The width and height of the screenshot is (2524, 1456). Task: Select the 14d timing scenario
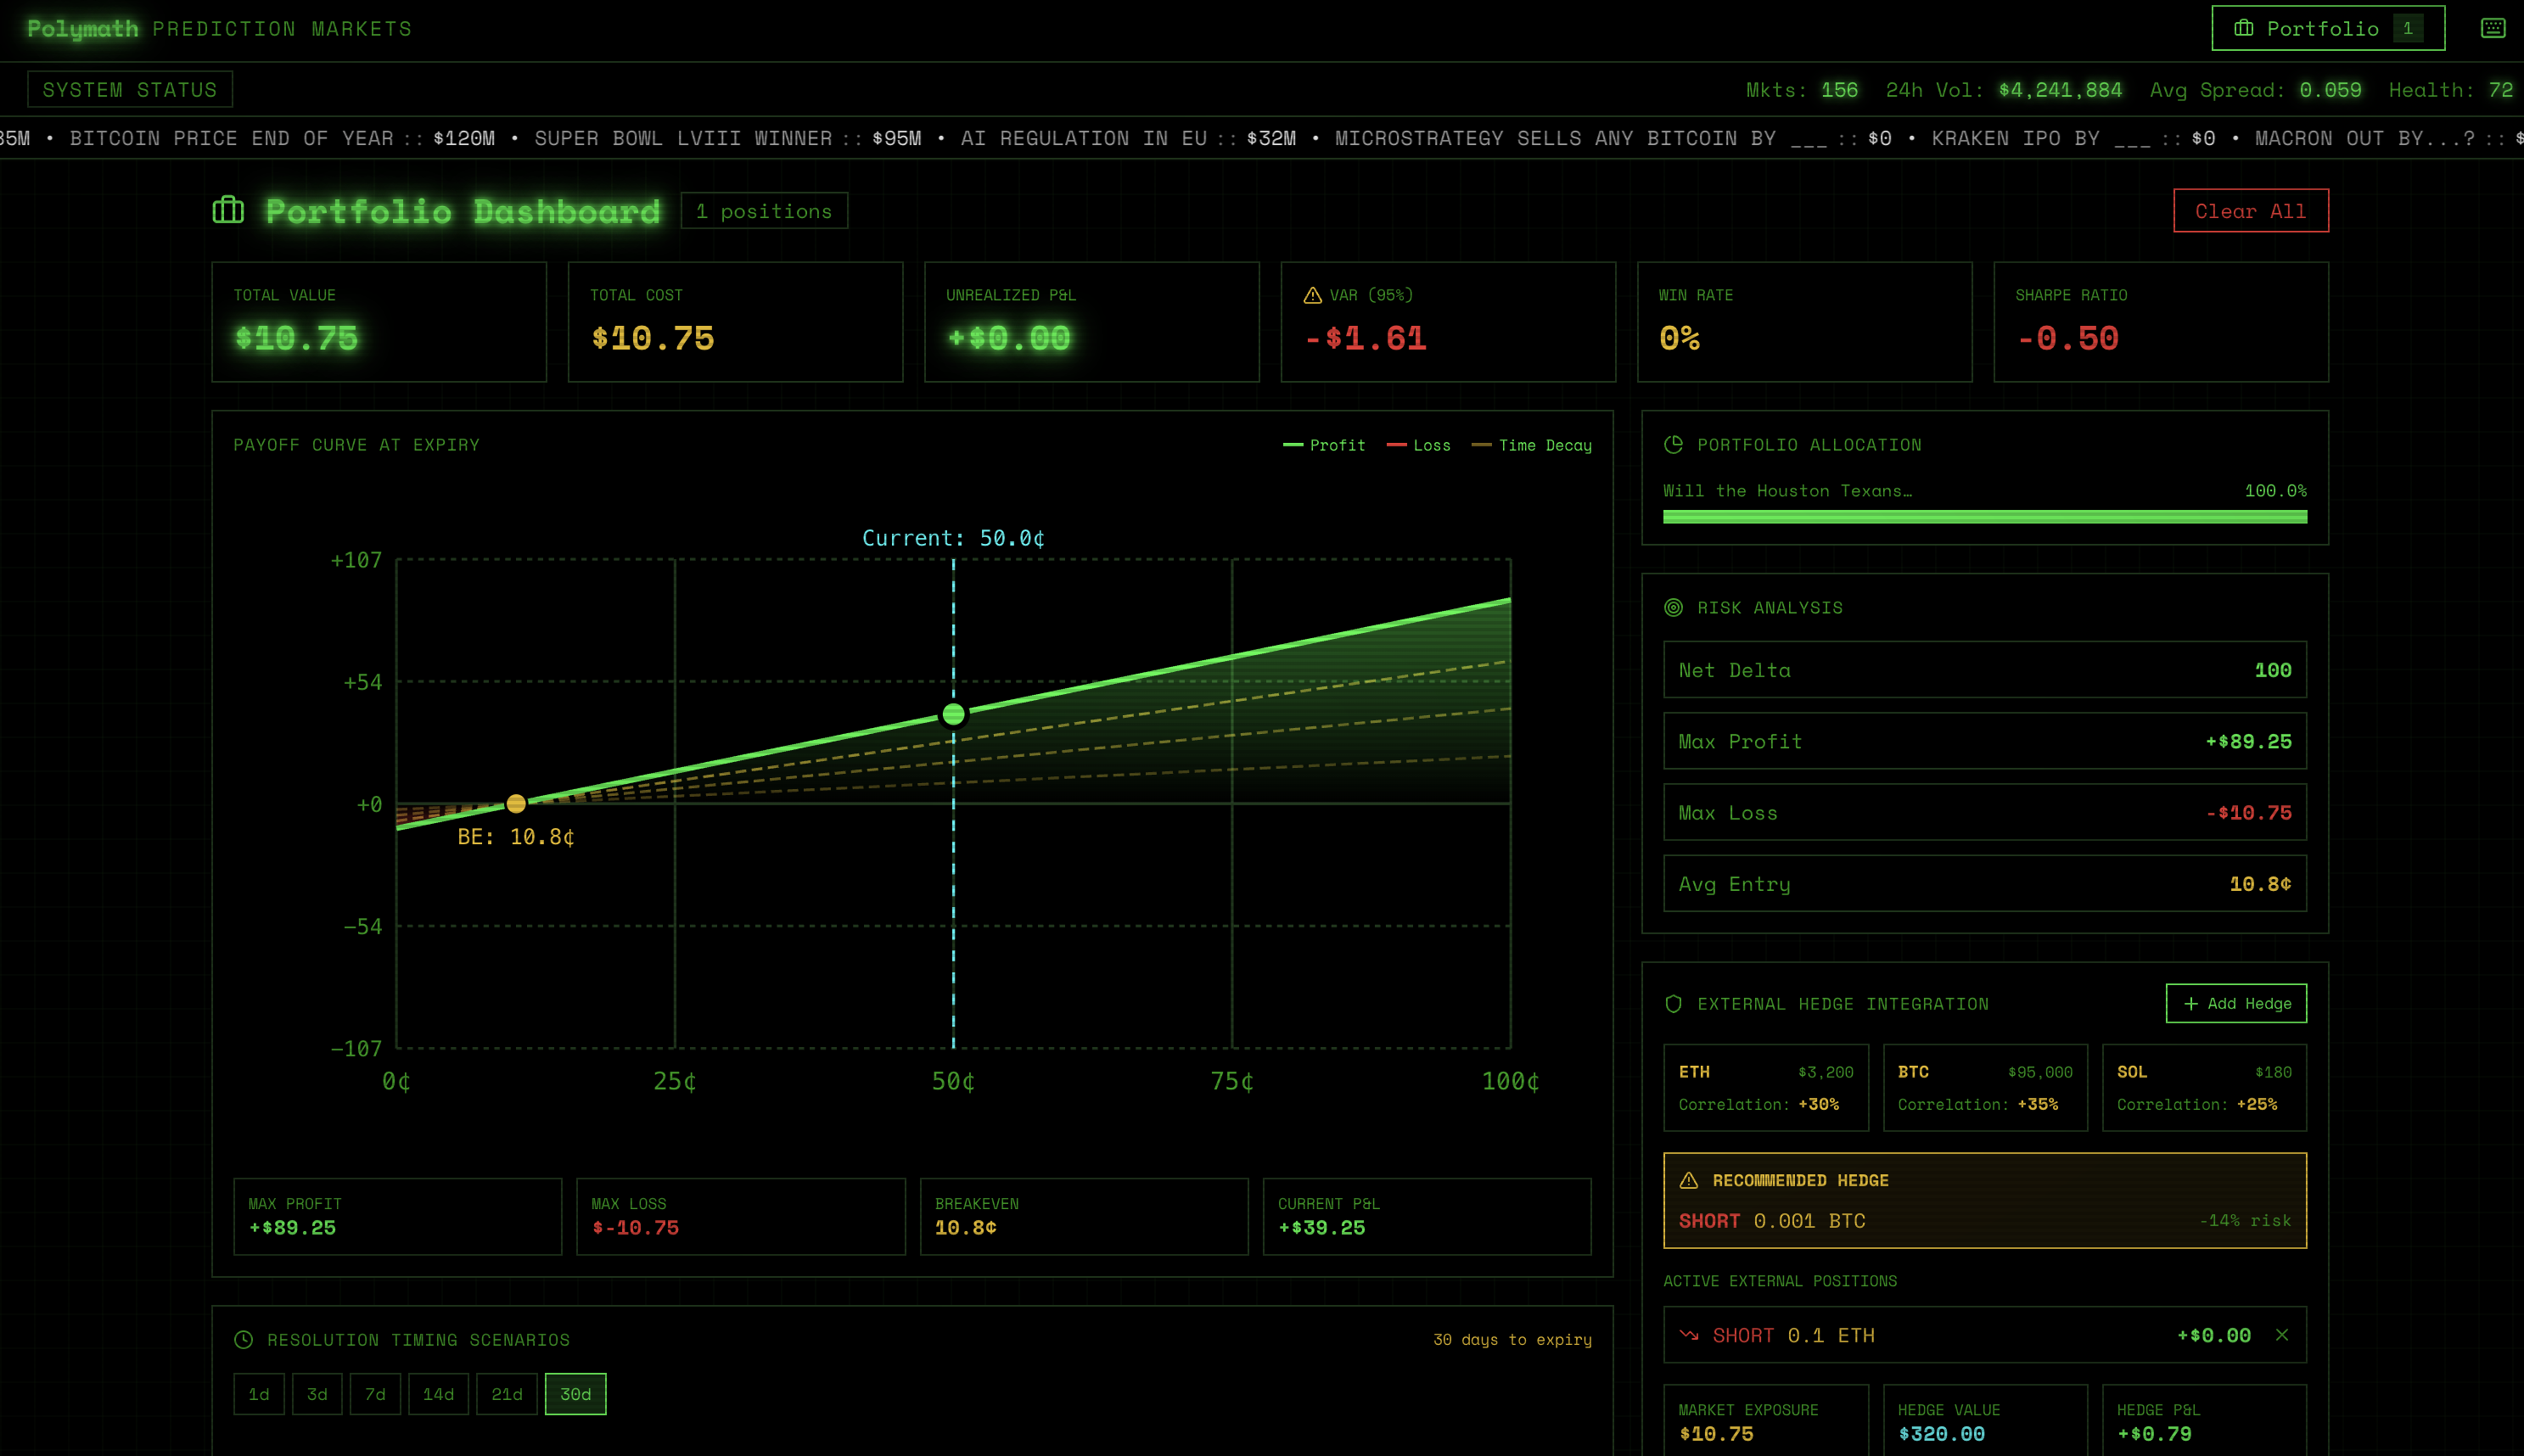point(438,1394)
